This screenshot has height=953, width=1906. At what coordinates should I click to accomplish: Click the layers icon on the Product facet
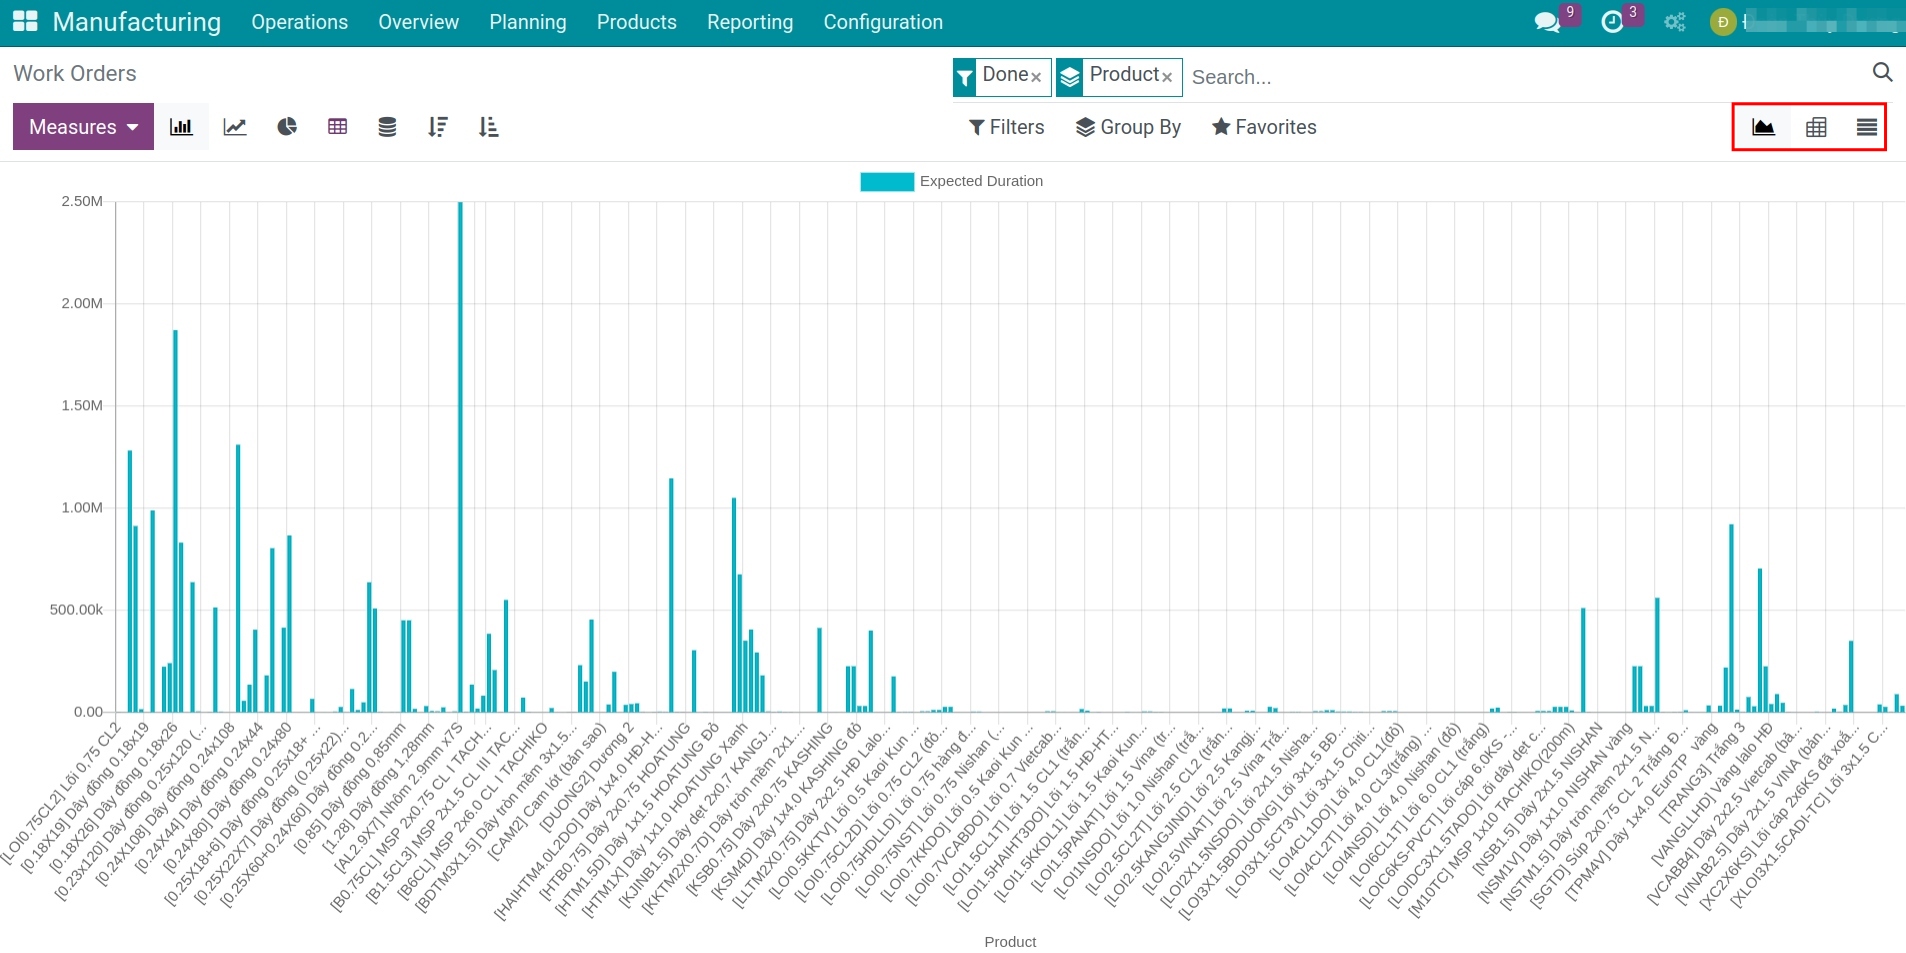click(x=1070, y=77)
